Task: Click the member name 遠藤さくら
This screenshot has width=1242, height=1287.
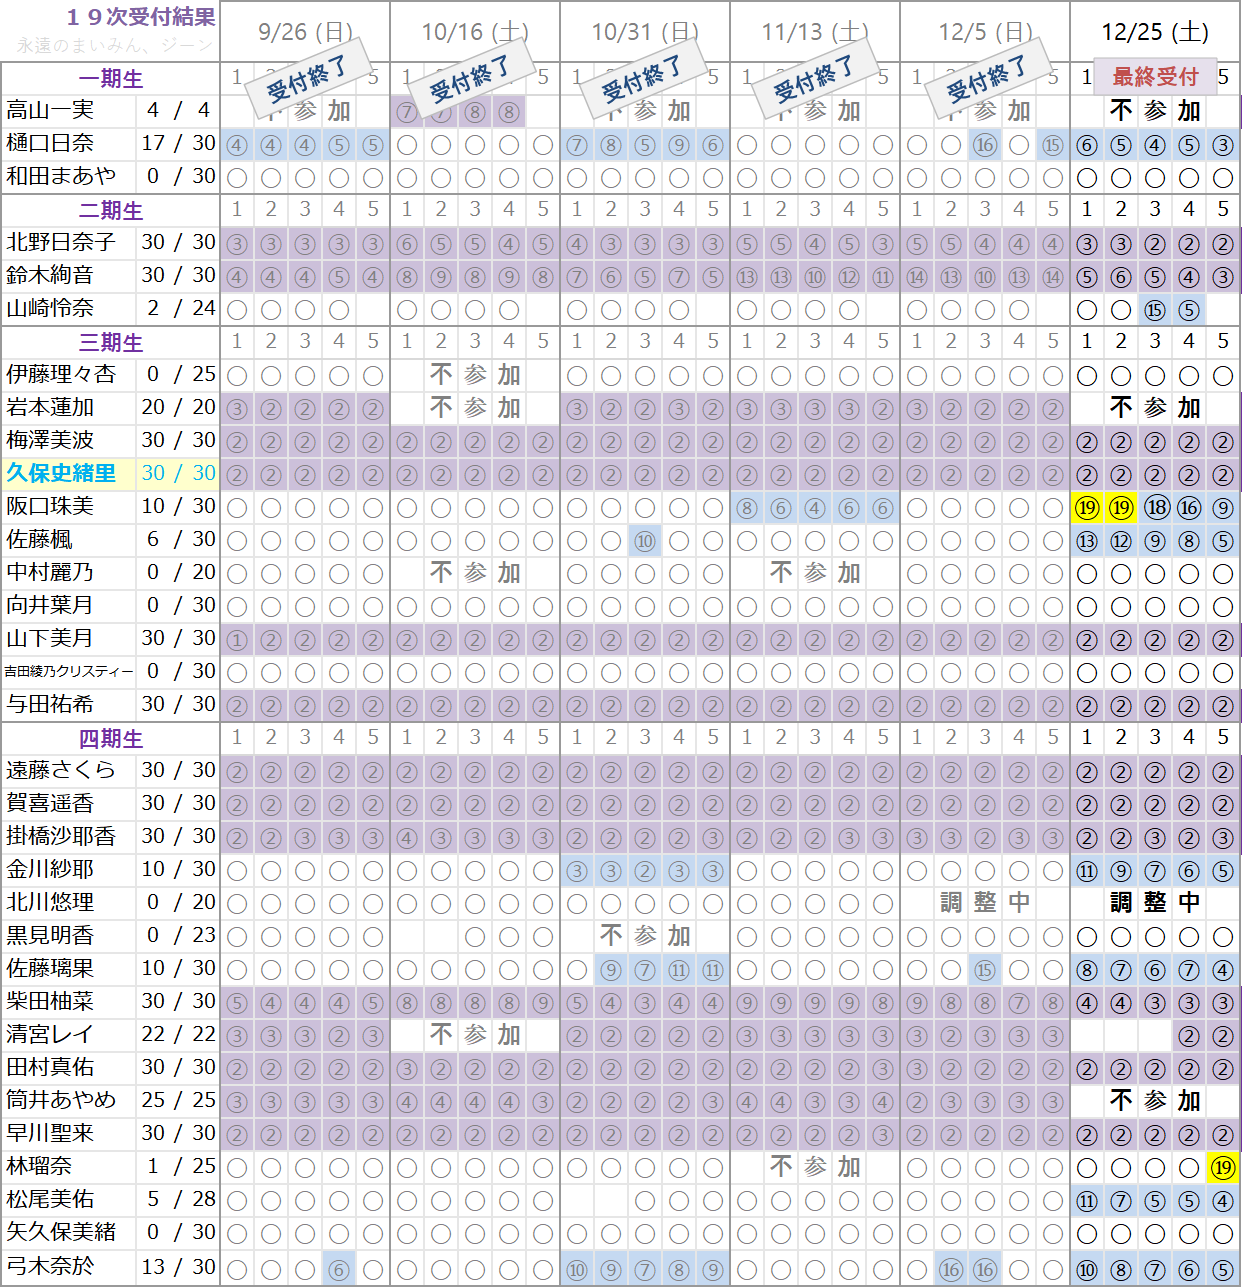Action: click(61, 770)
